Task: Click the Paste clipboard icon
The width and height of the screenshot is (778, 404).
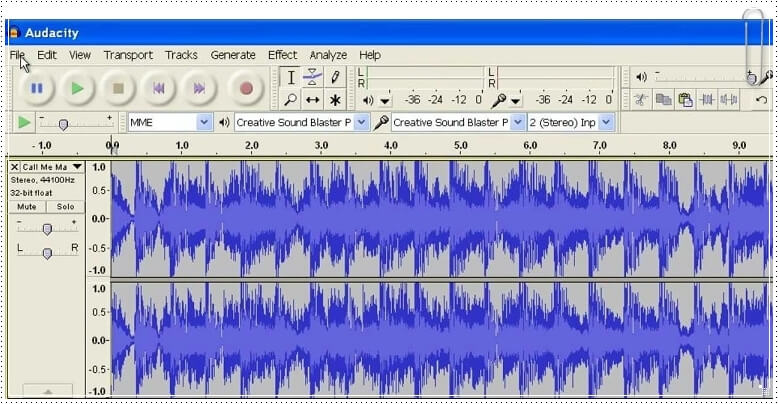Action: point(685,100)
